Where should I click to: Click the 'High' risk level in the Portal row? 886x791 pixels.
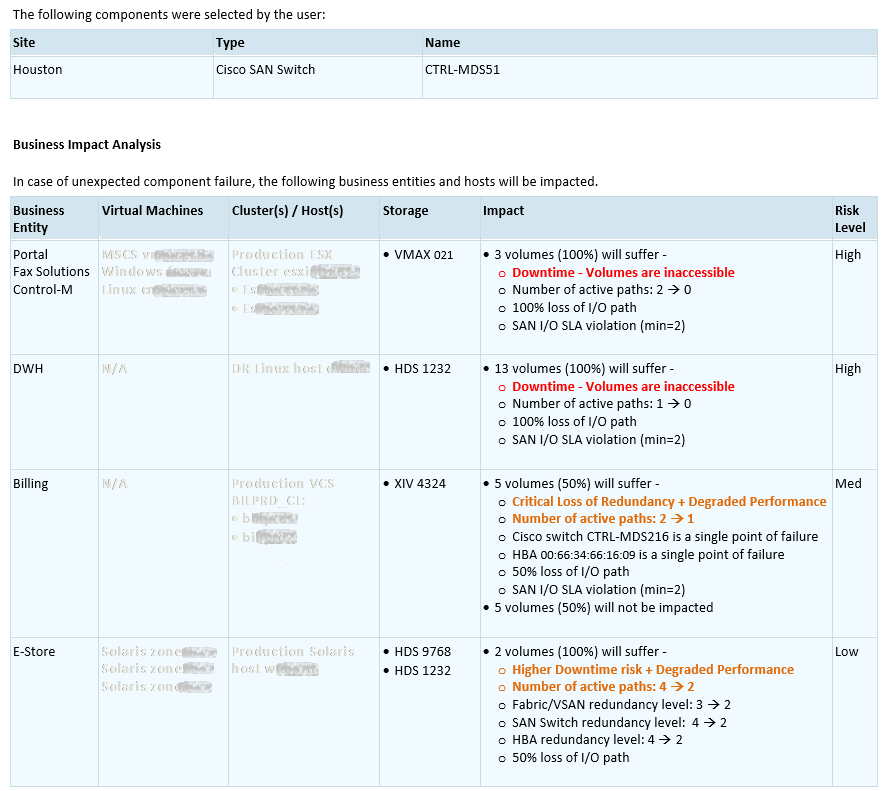click(848, 254)
